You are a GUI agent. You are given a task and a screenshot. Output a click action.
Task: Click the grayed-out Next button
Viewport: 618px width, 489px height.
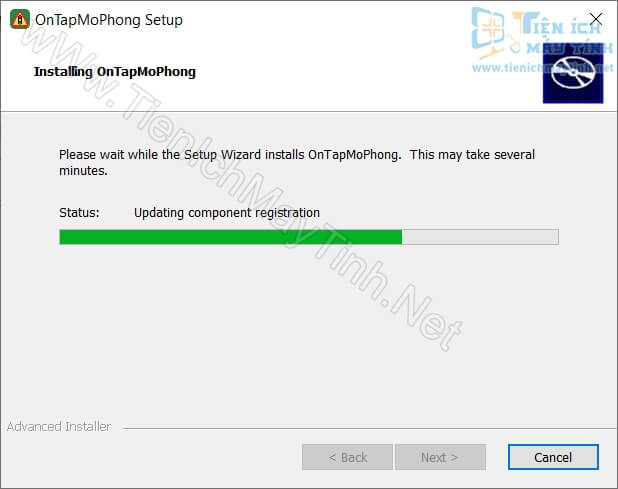tap(440, 457)
